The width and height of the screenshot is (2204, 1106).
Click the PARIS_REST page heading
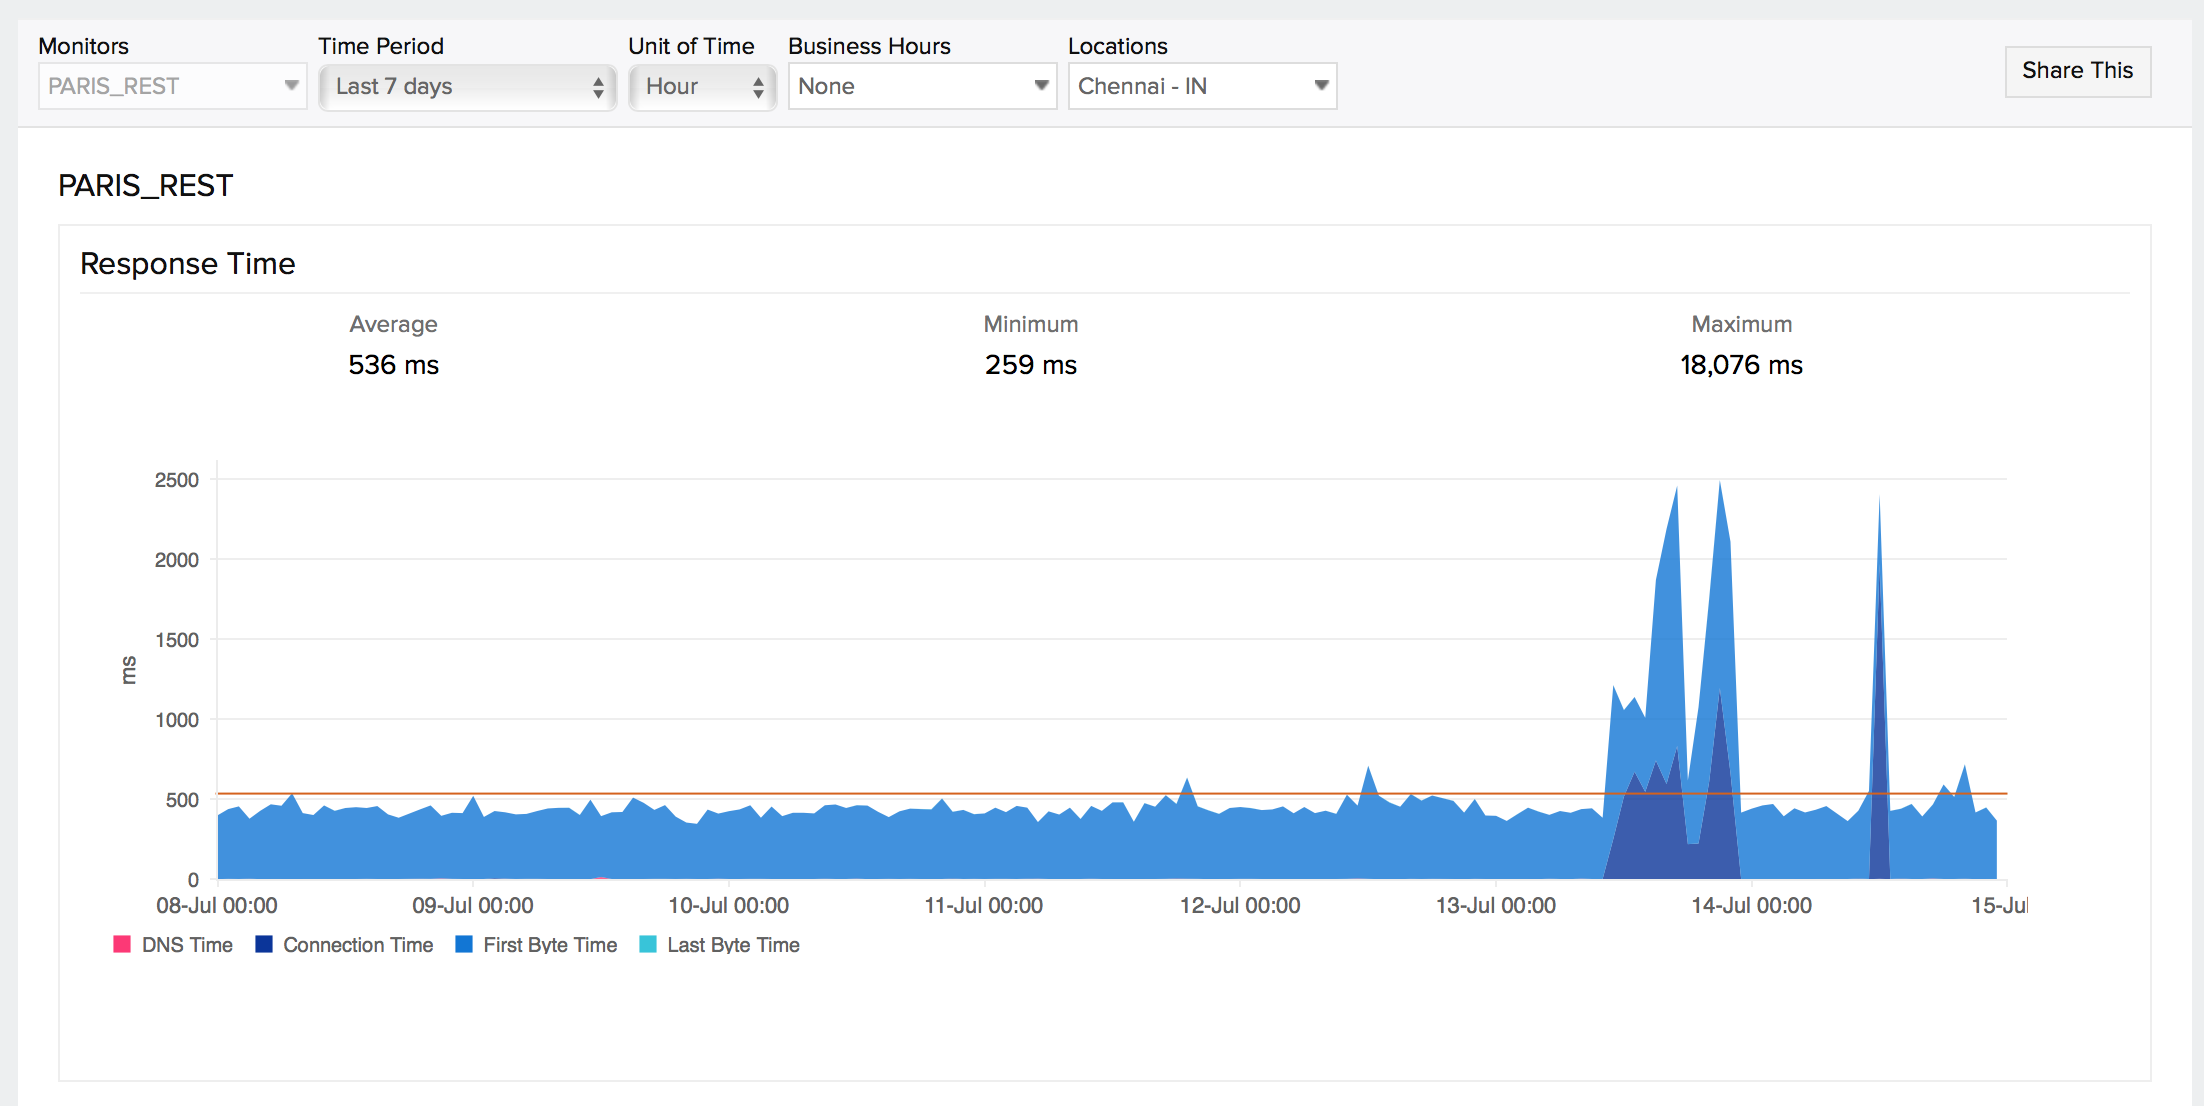click(145, 186)
